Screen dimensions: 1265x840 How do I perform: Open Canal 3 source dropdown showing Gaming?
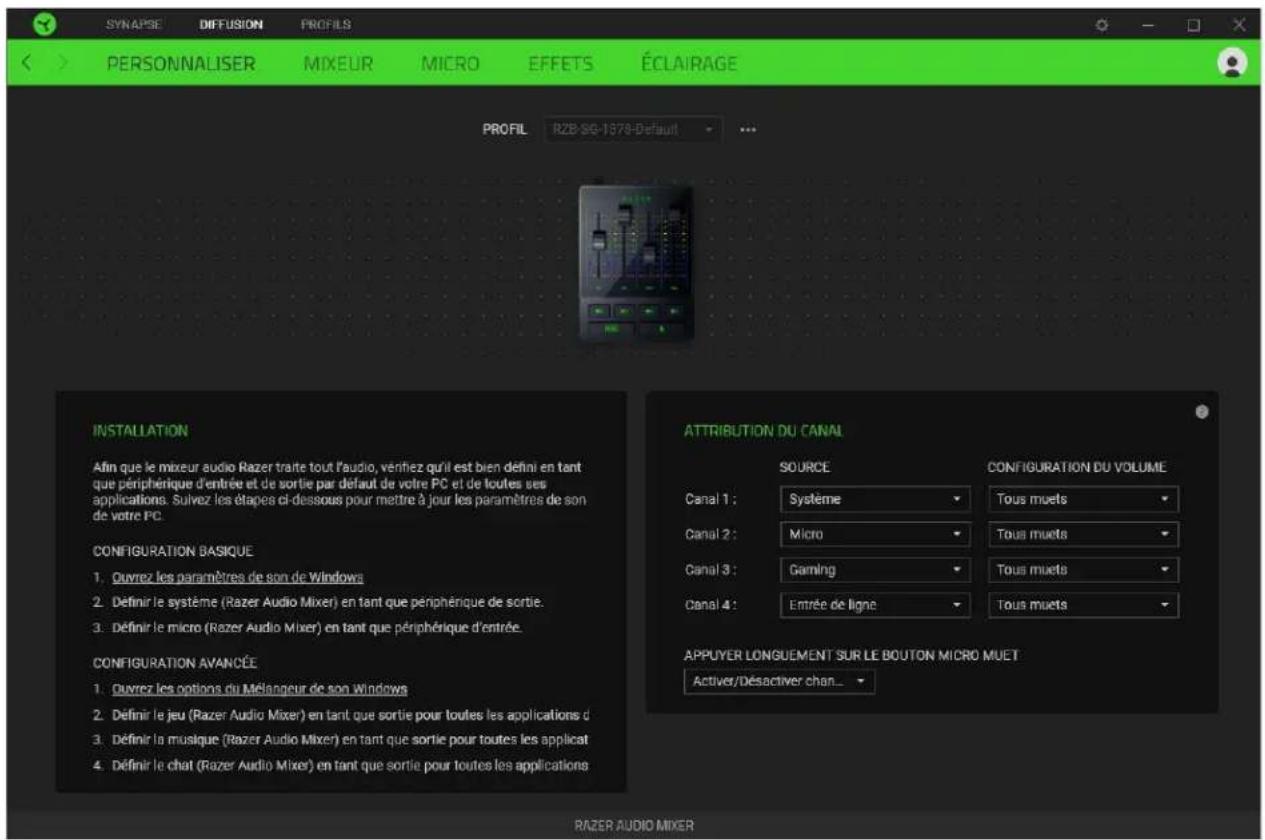click(874, 570)
